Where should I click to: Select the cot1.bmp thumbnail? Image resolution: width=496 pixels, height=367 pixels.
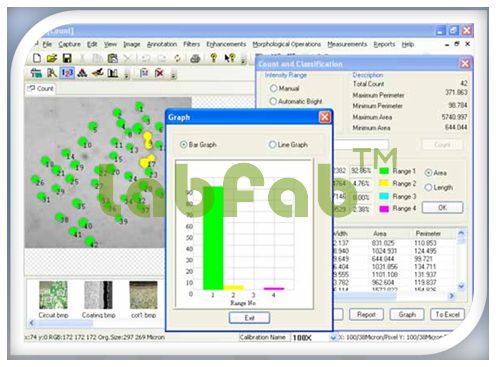[x=143, y=295]
